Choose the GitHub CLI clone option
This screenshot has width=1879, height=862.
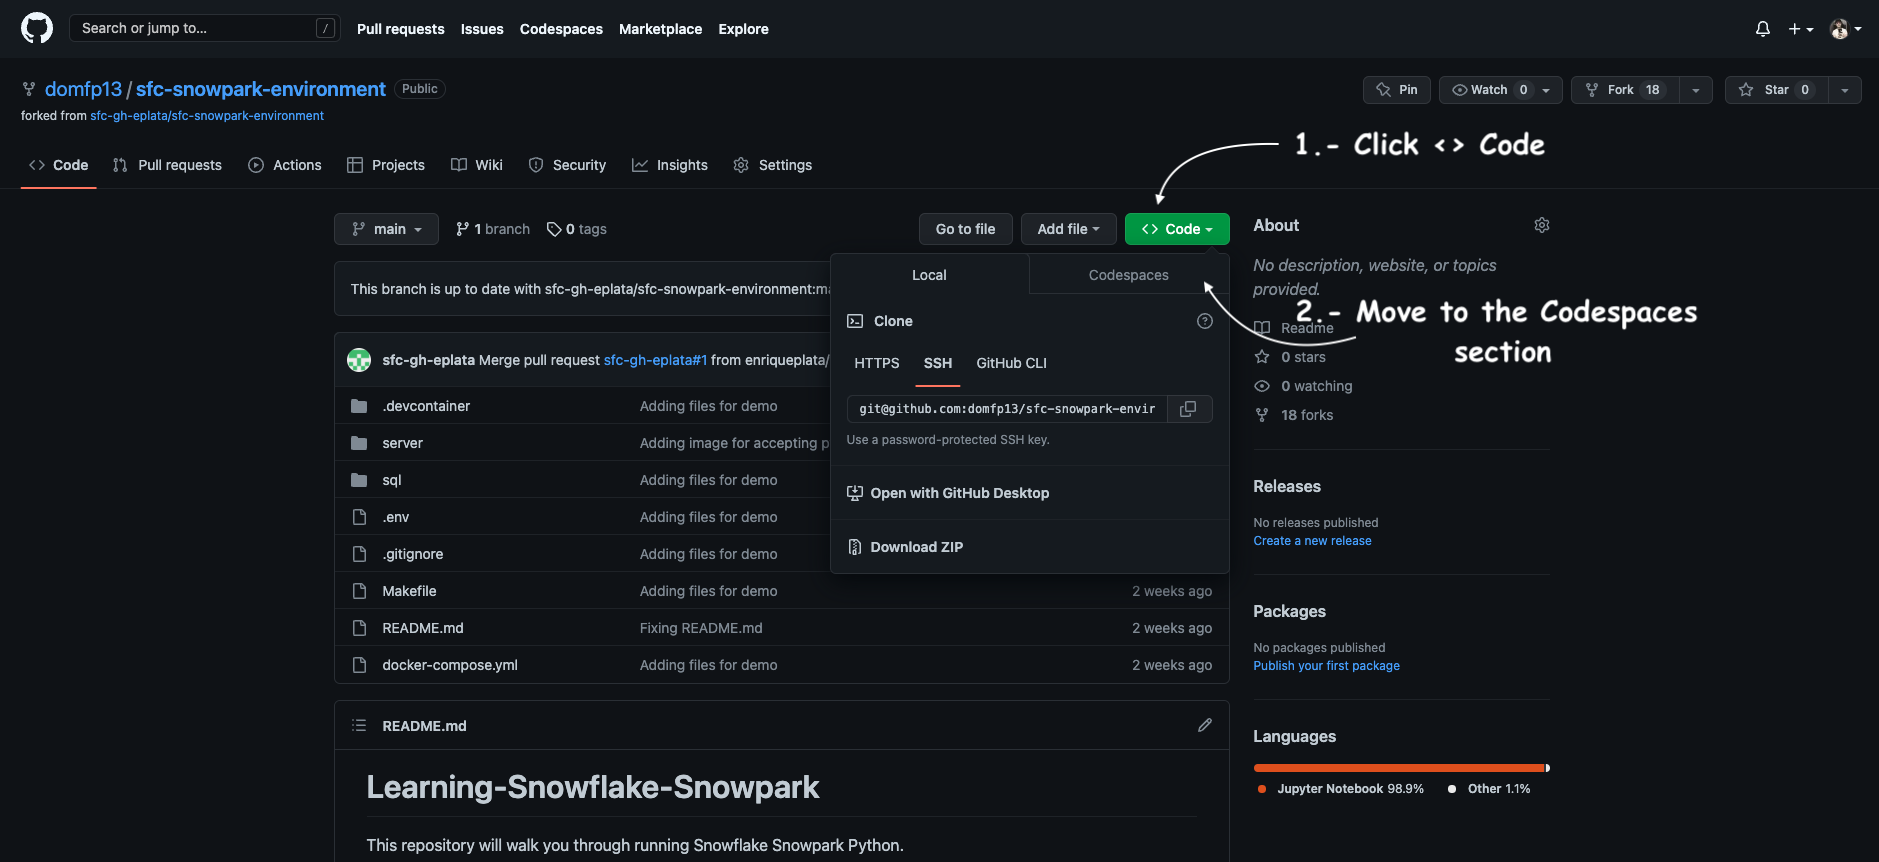pos(1012,363)
